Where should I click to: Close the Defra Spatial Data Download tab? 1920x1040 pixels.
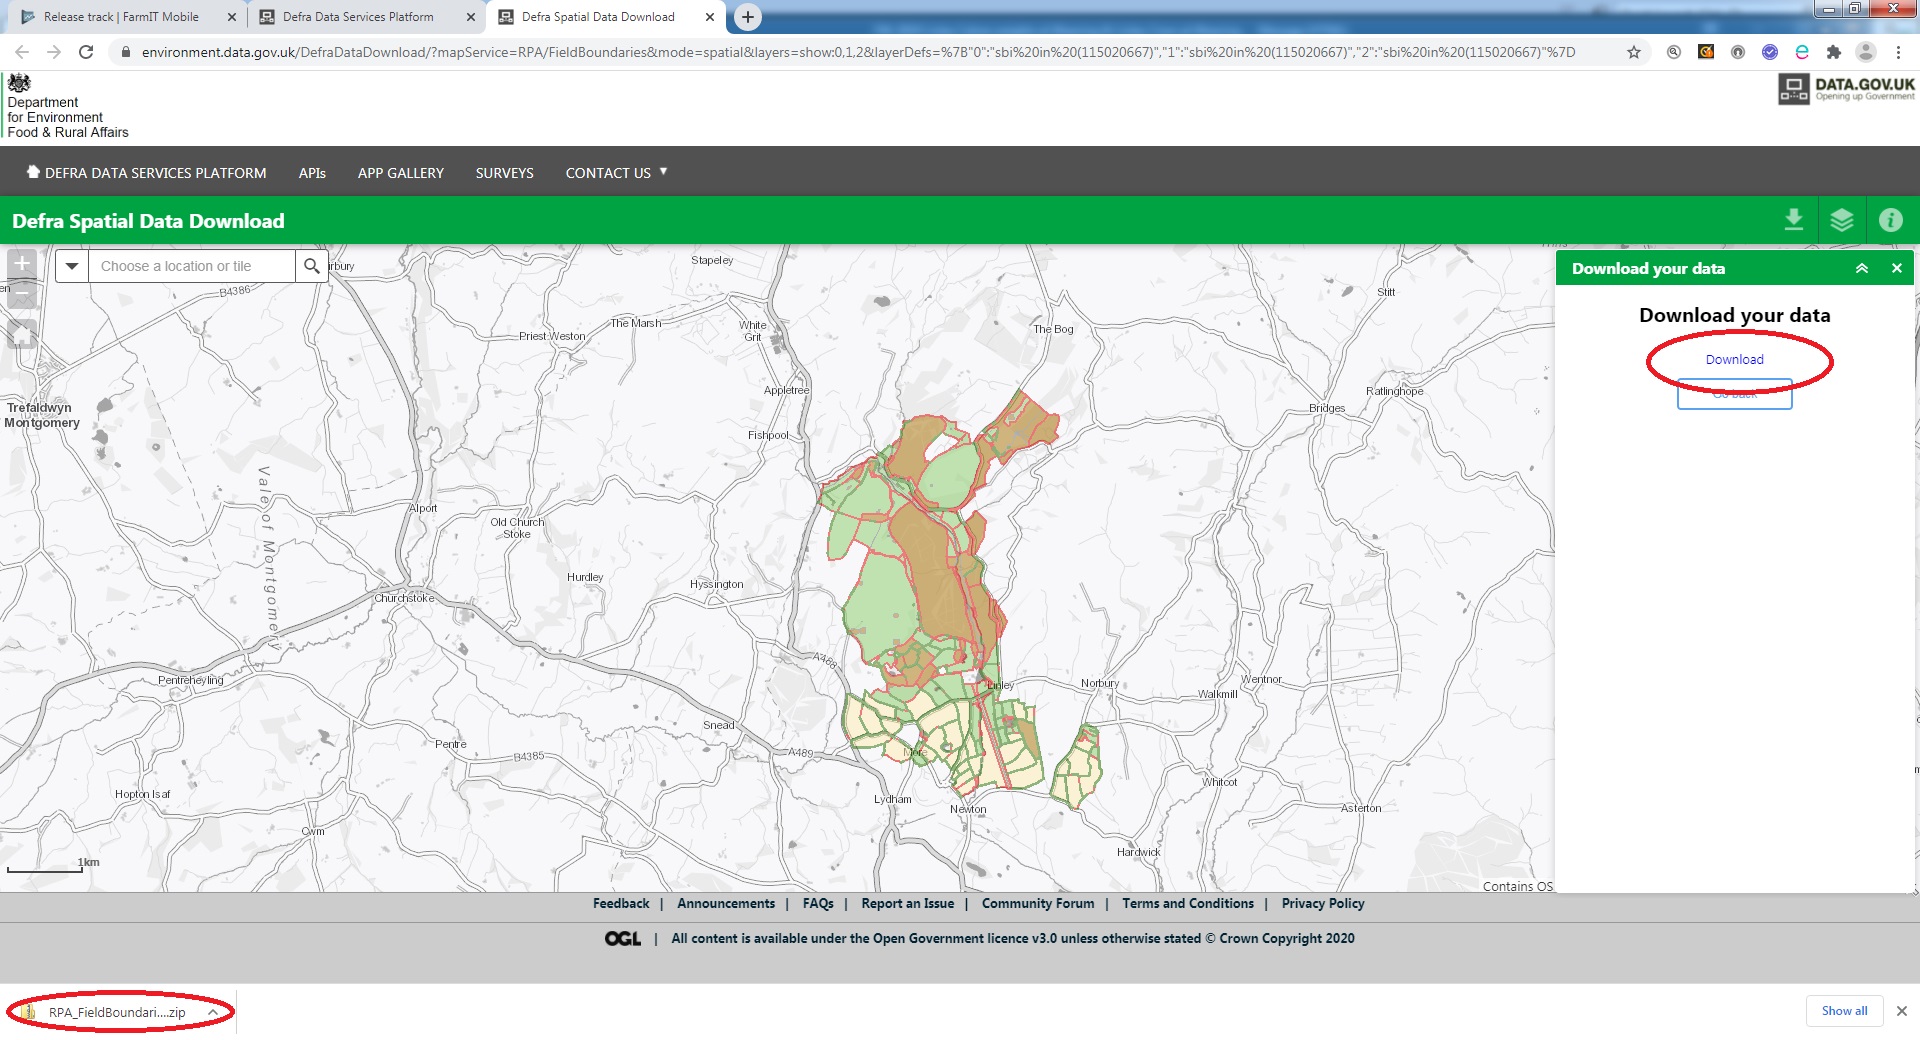709,17
